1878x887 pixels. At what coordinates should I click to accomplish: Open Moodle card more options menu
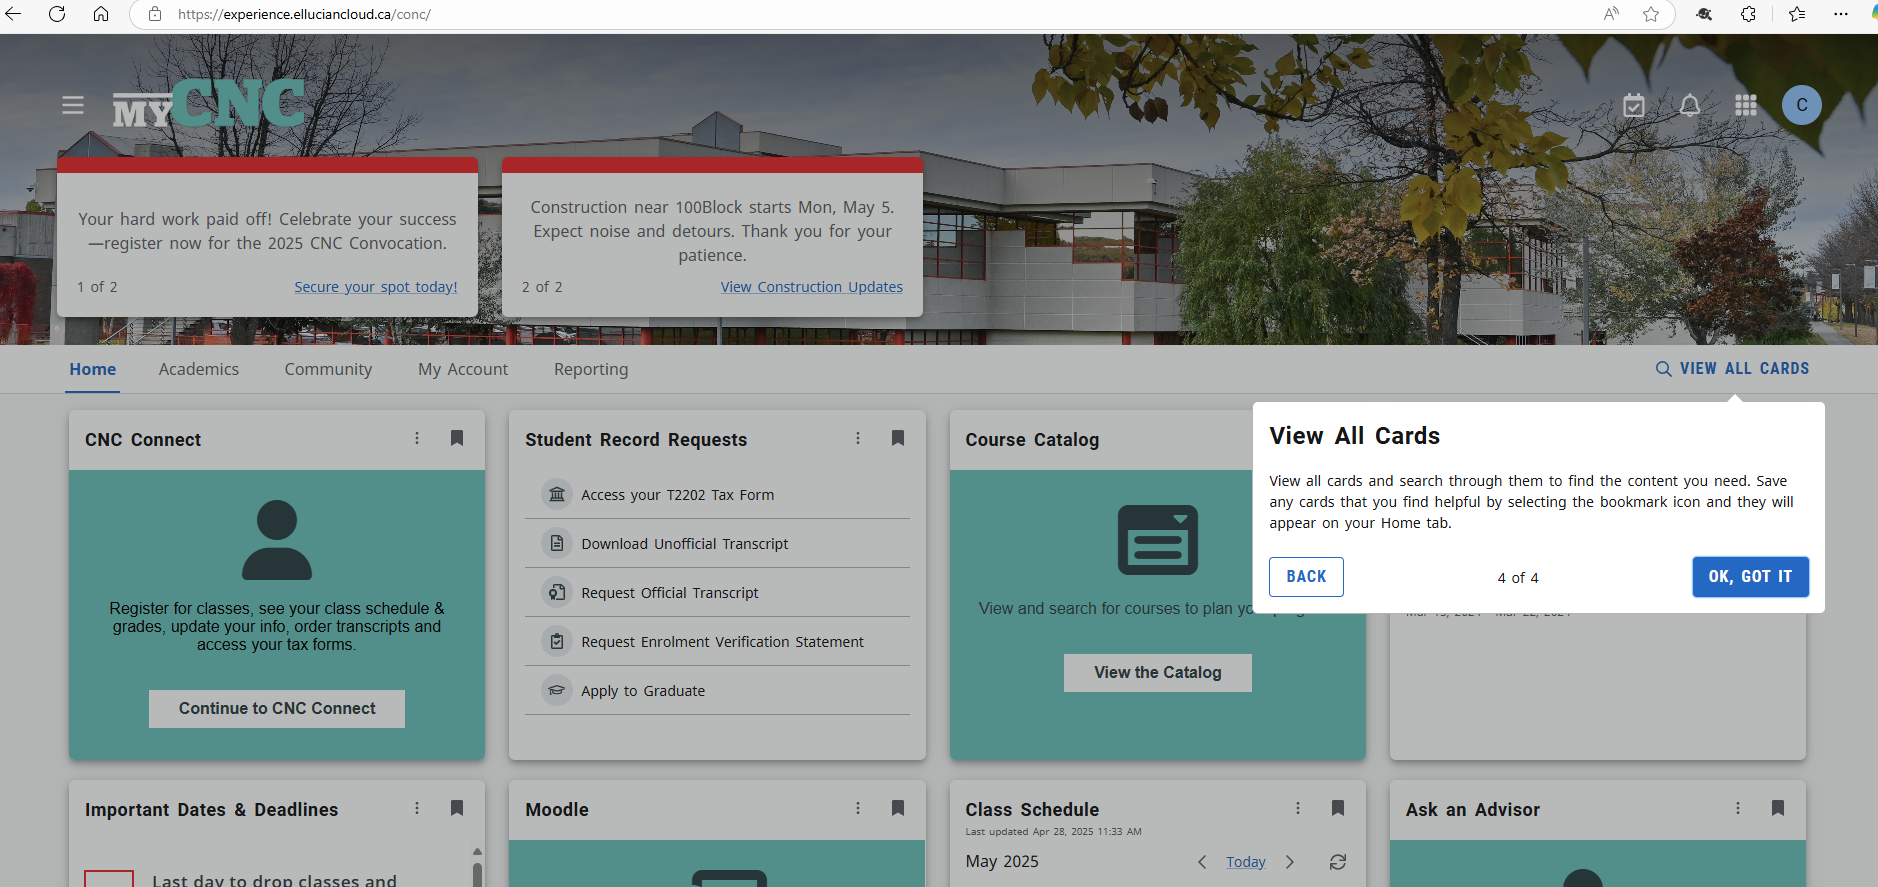click(x=858, y=808)
